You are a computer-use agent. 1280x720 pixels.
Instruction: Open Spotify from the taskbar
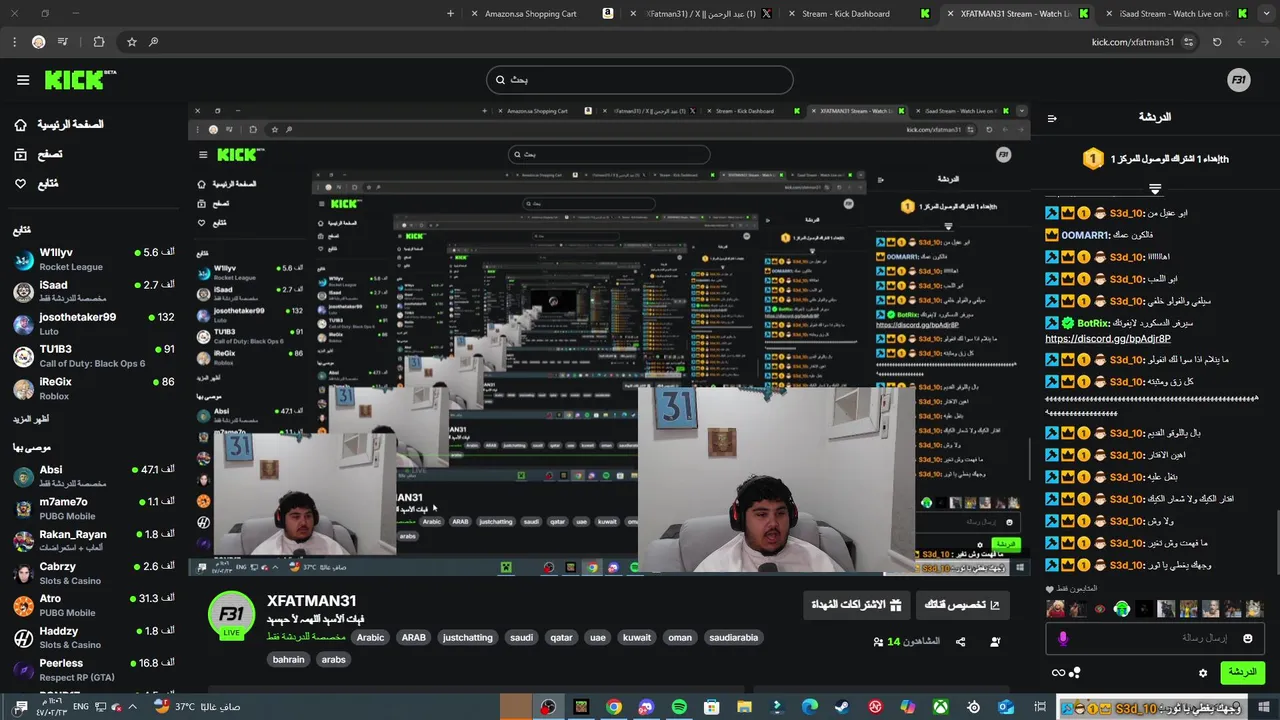[679, 707]
